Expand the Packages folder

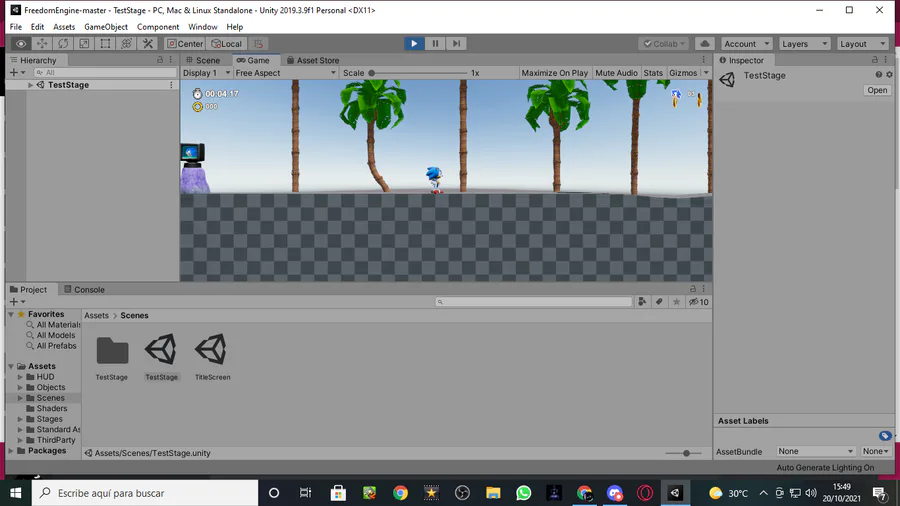coord(11,451)
